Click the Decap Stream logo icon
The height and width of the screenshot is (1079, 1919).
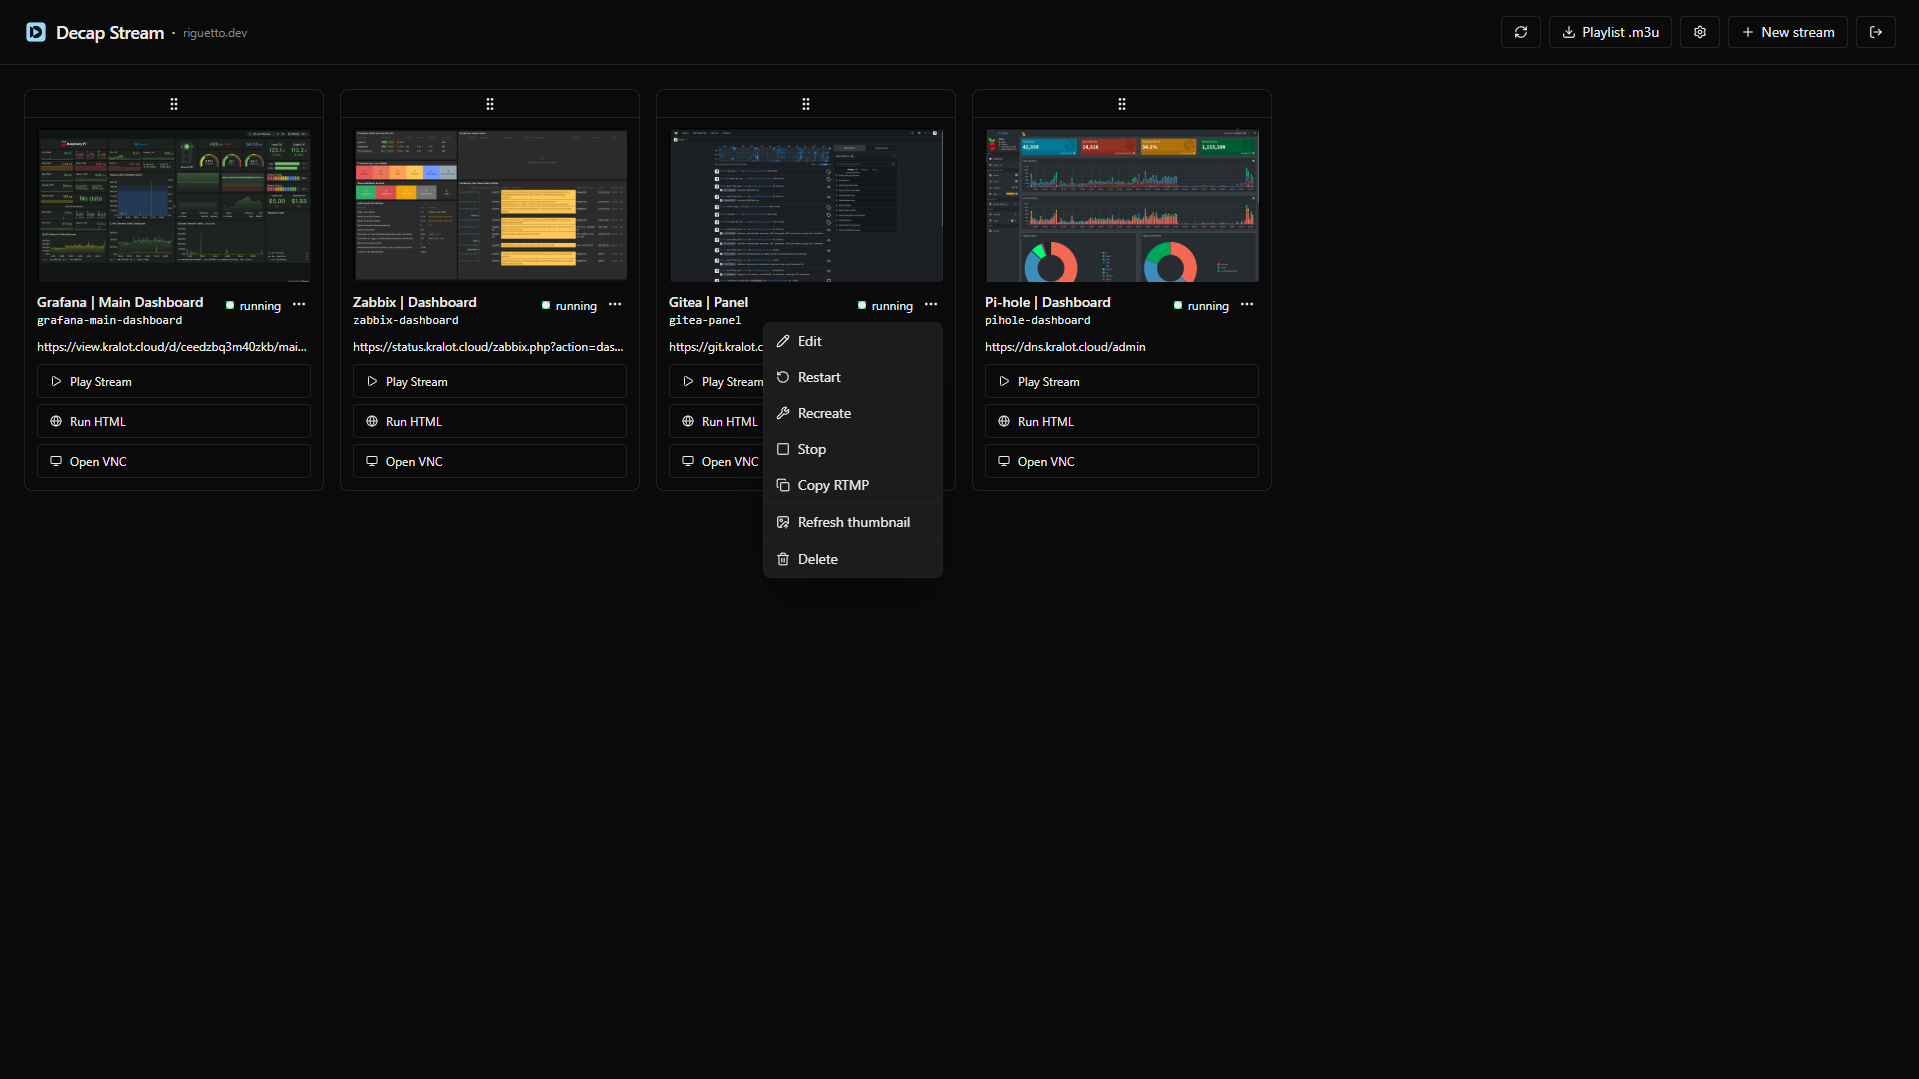pos(36,32)
